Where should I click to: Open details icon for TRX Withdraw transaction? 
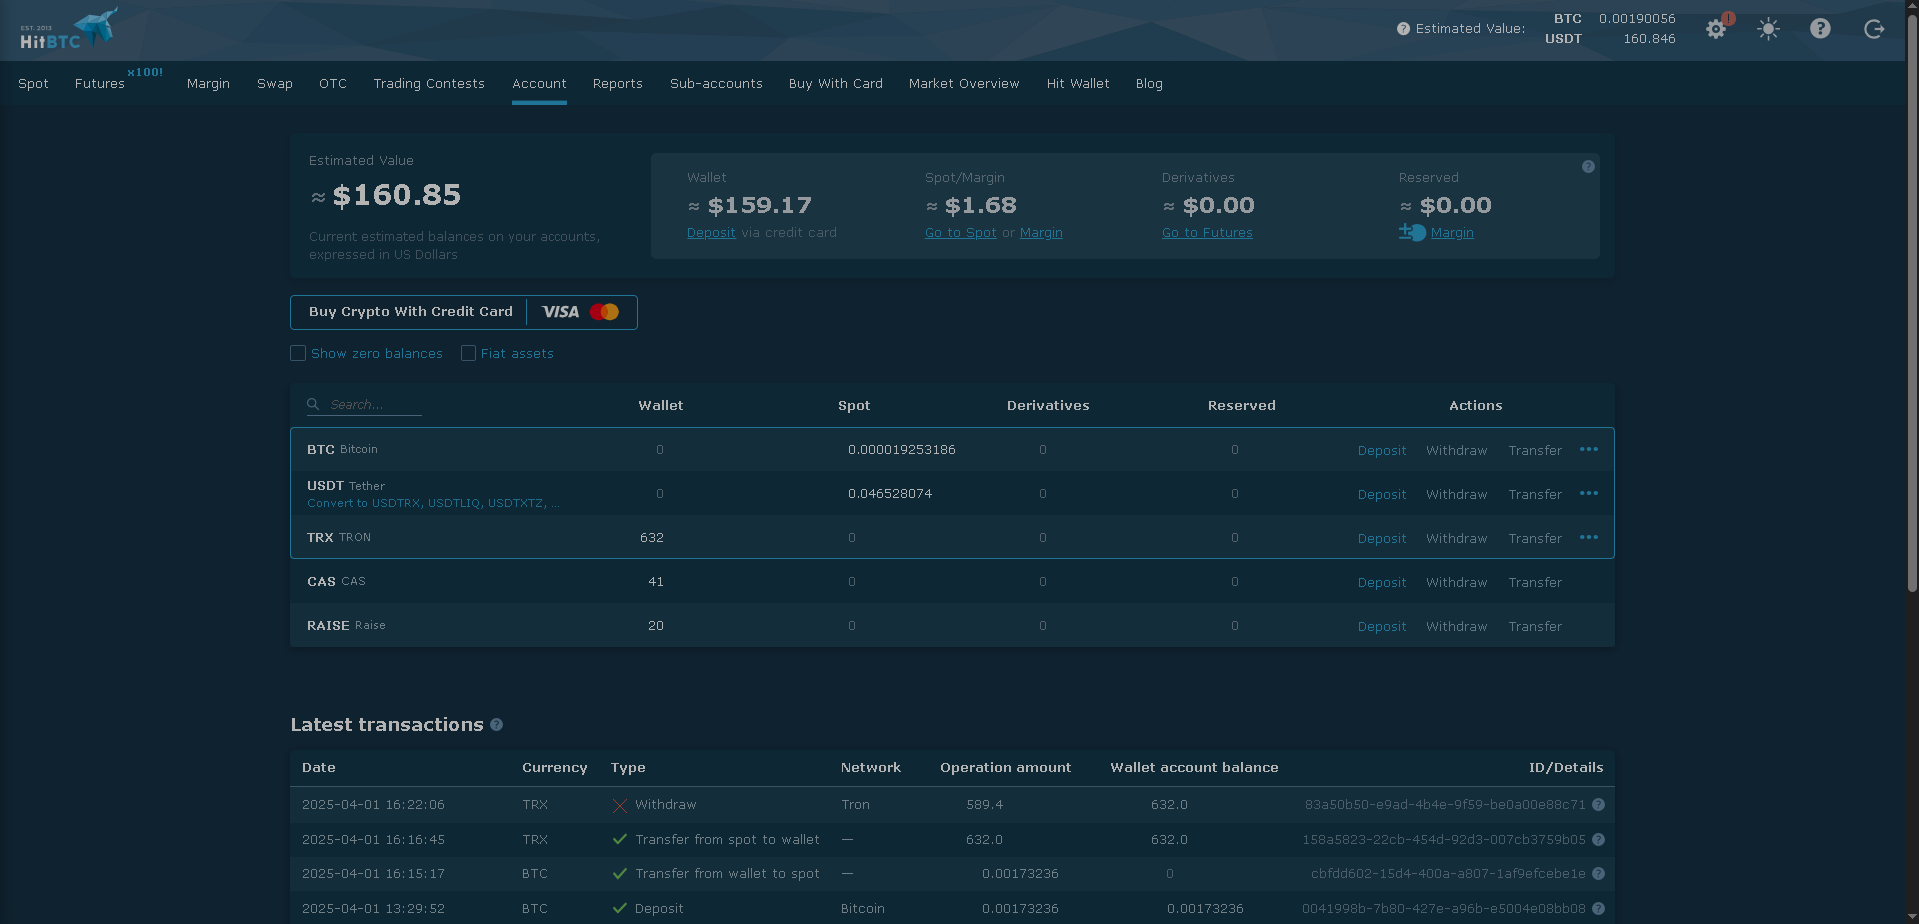tap(1598, 805)
